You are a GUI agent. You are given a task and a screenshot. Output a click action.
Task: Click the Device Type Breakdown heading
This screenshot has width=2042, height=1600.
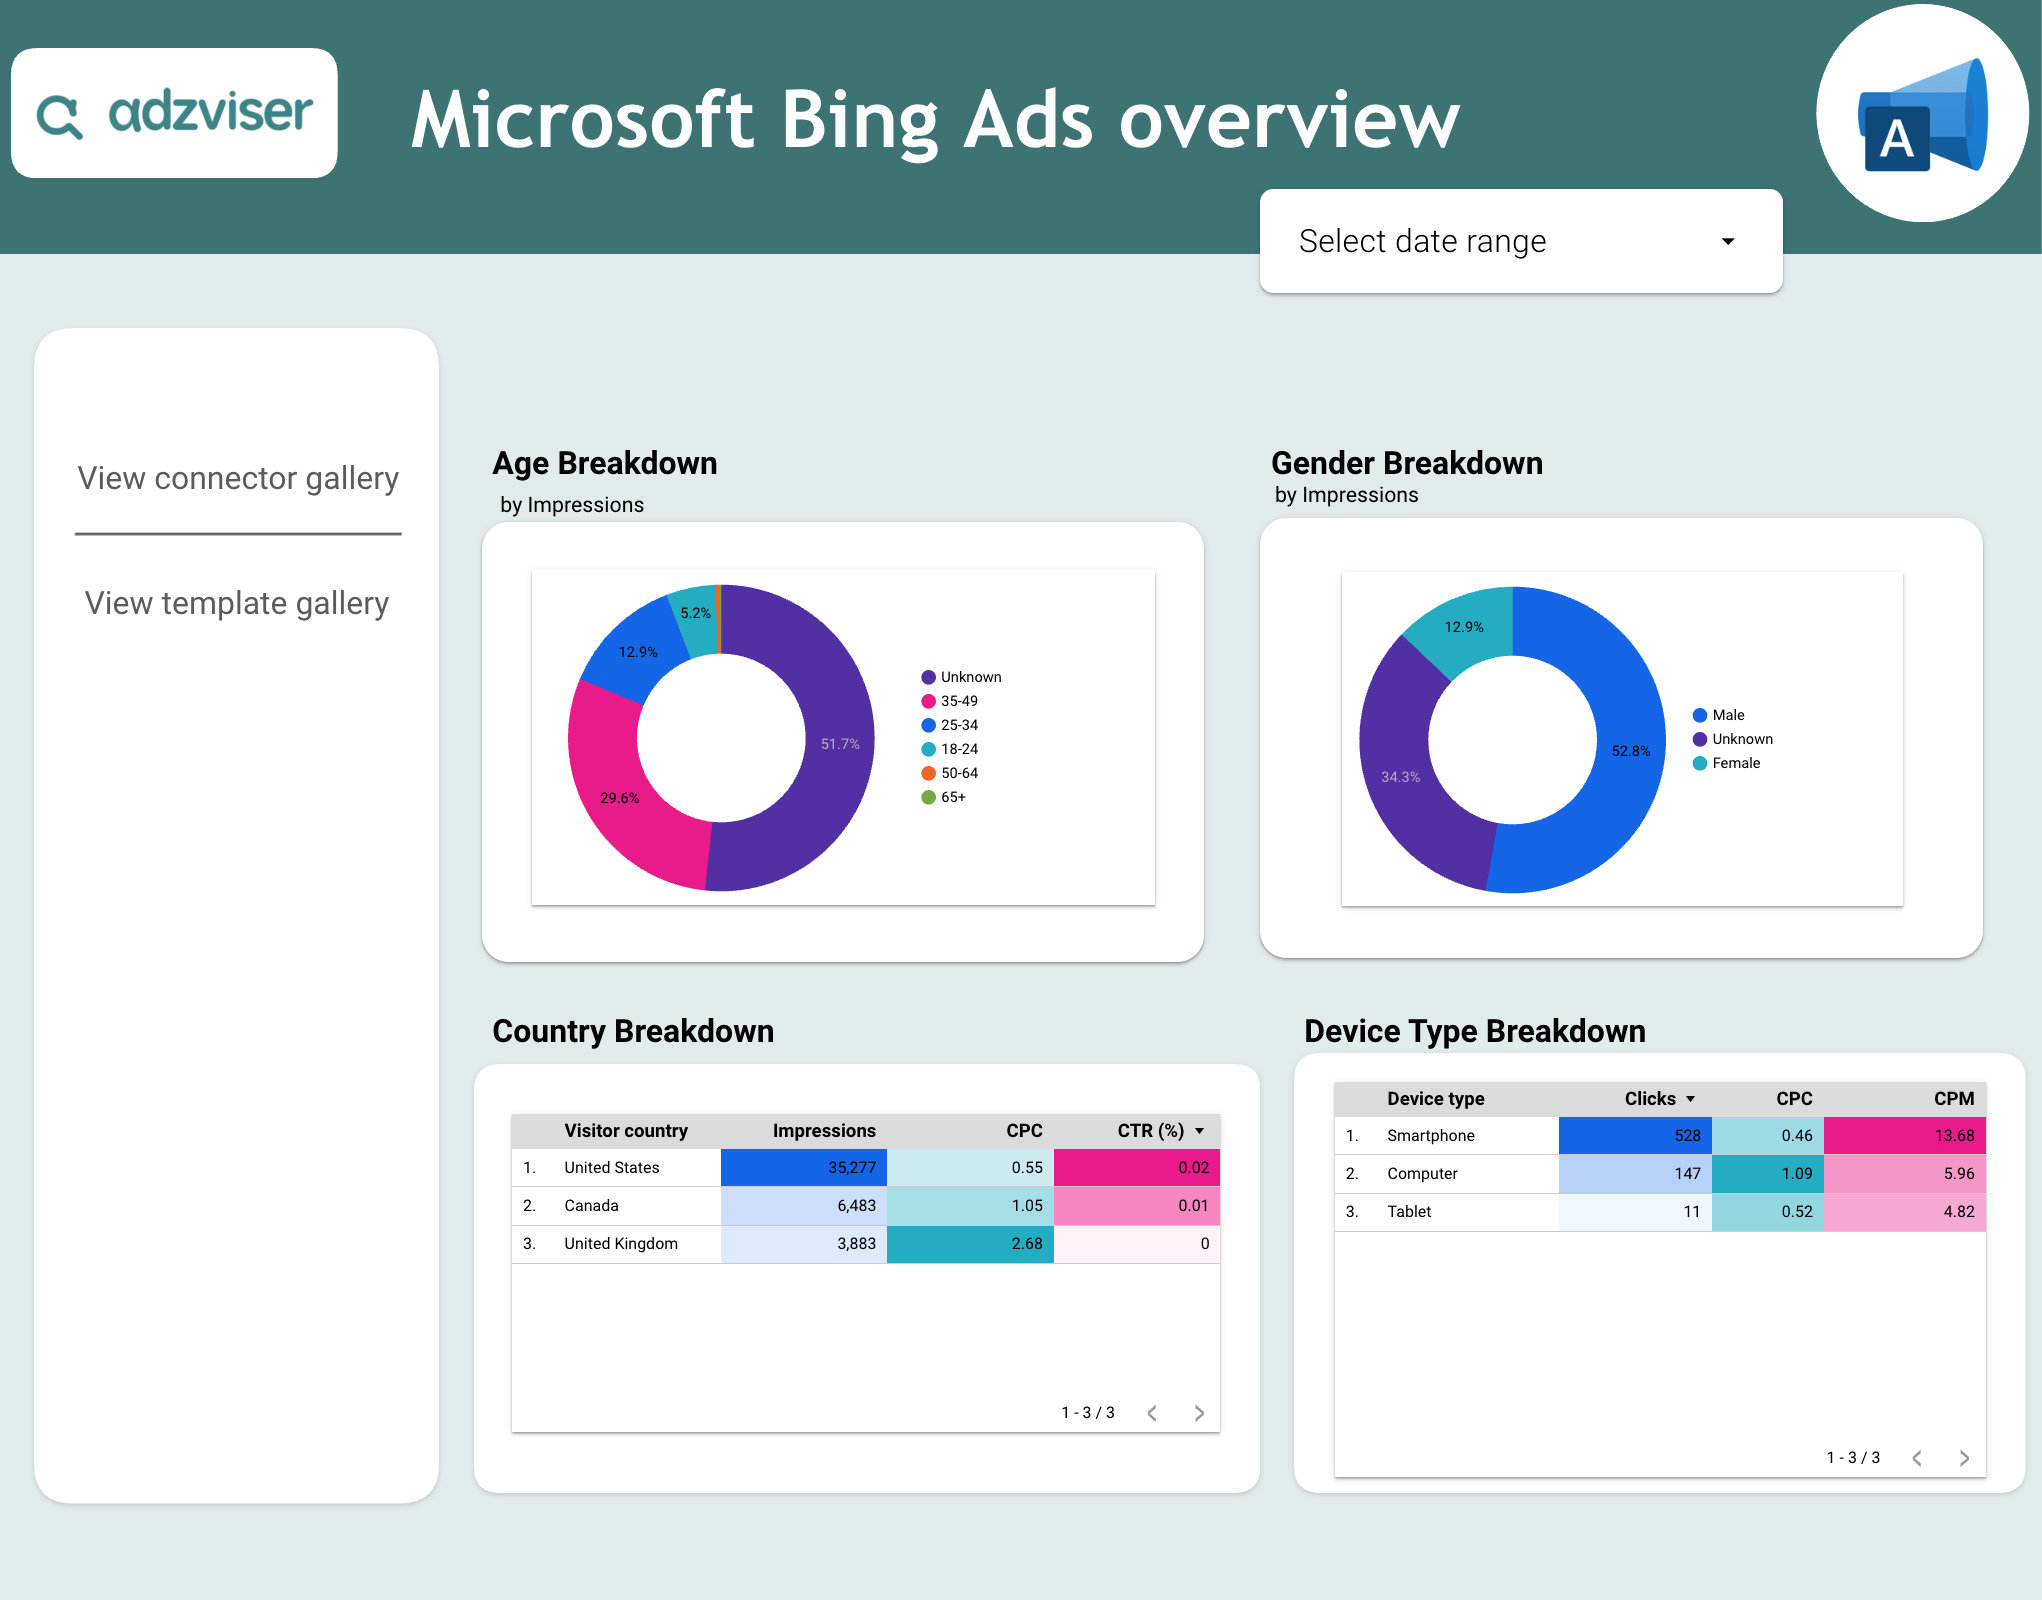coord(1475,1031)
